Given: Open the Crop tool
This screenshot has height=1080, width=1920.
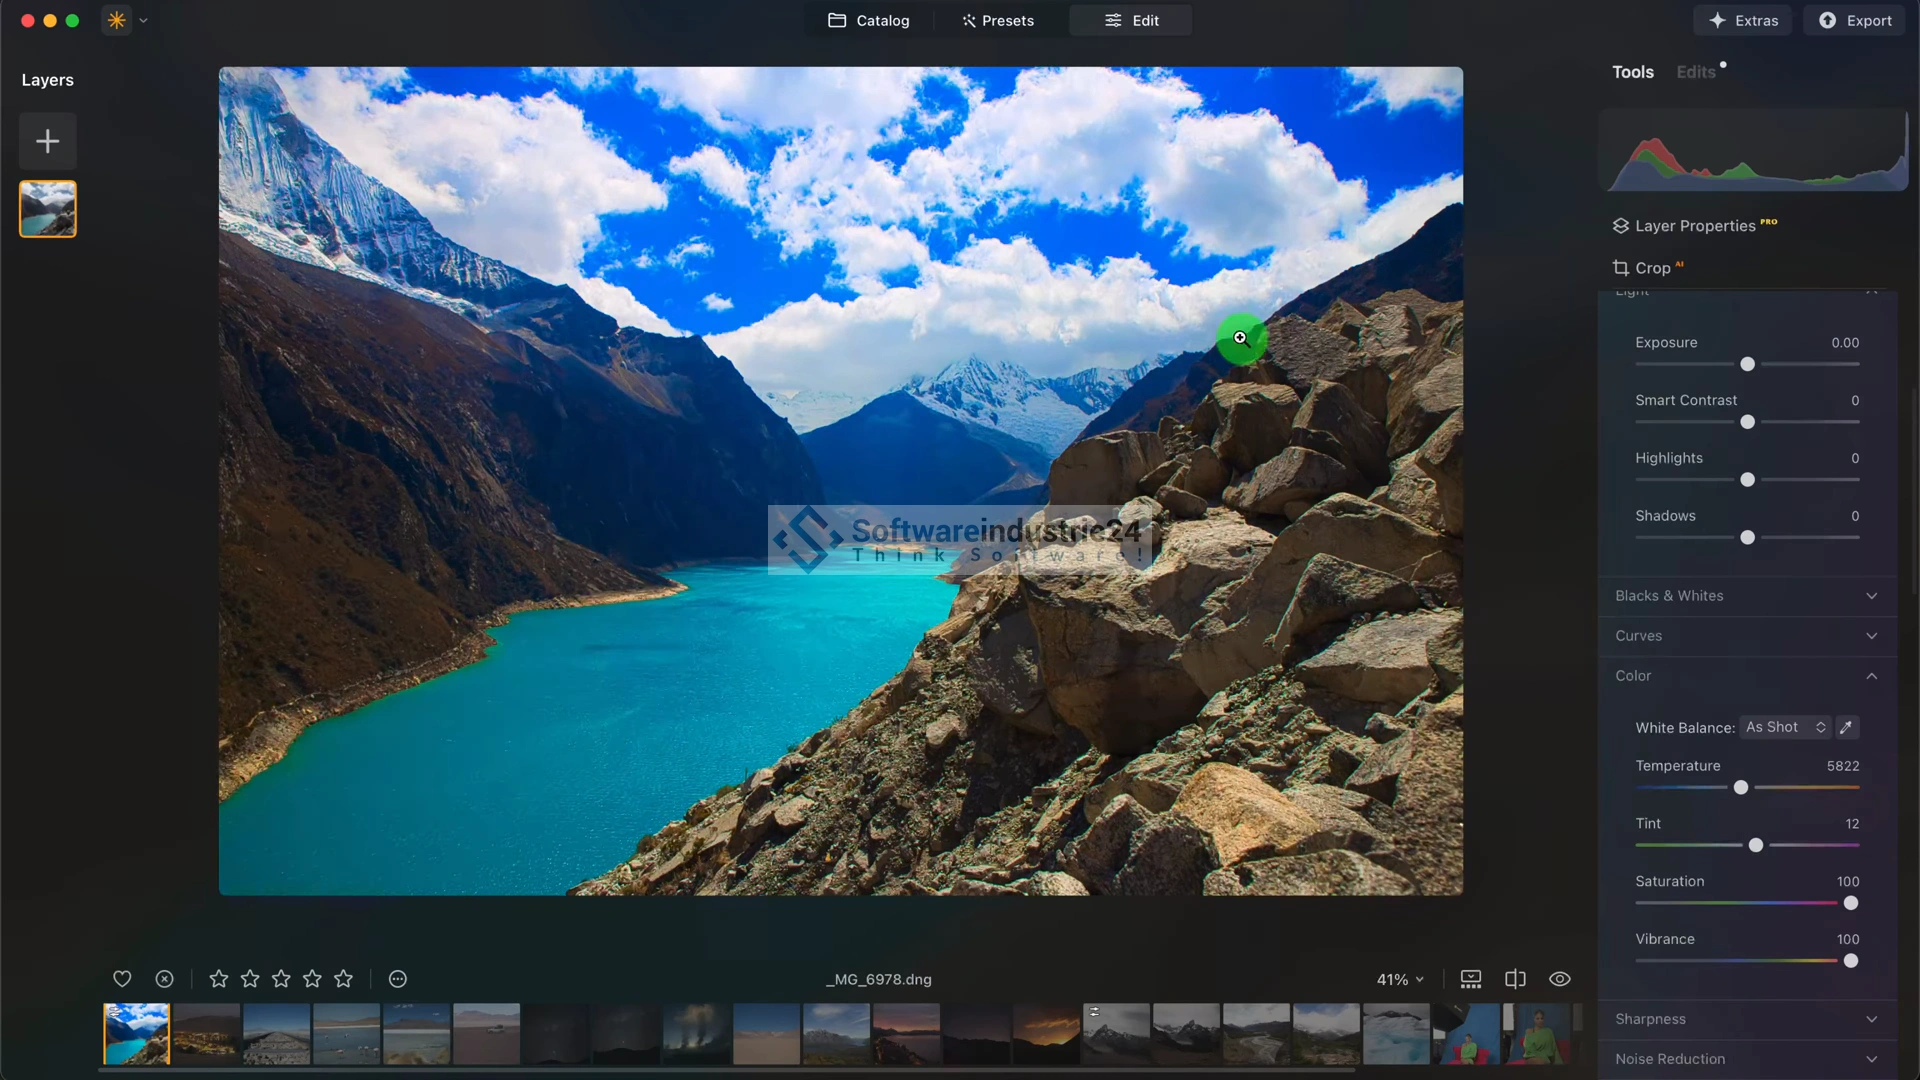Looking at the screenshot, I should click(x=1651, y=268).
